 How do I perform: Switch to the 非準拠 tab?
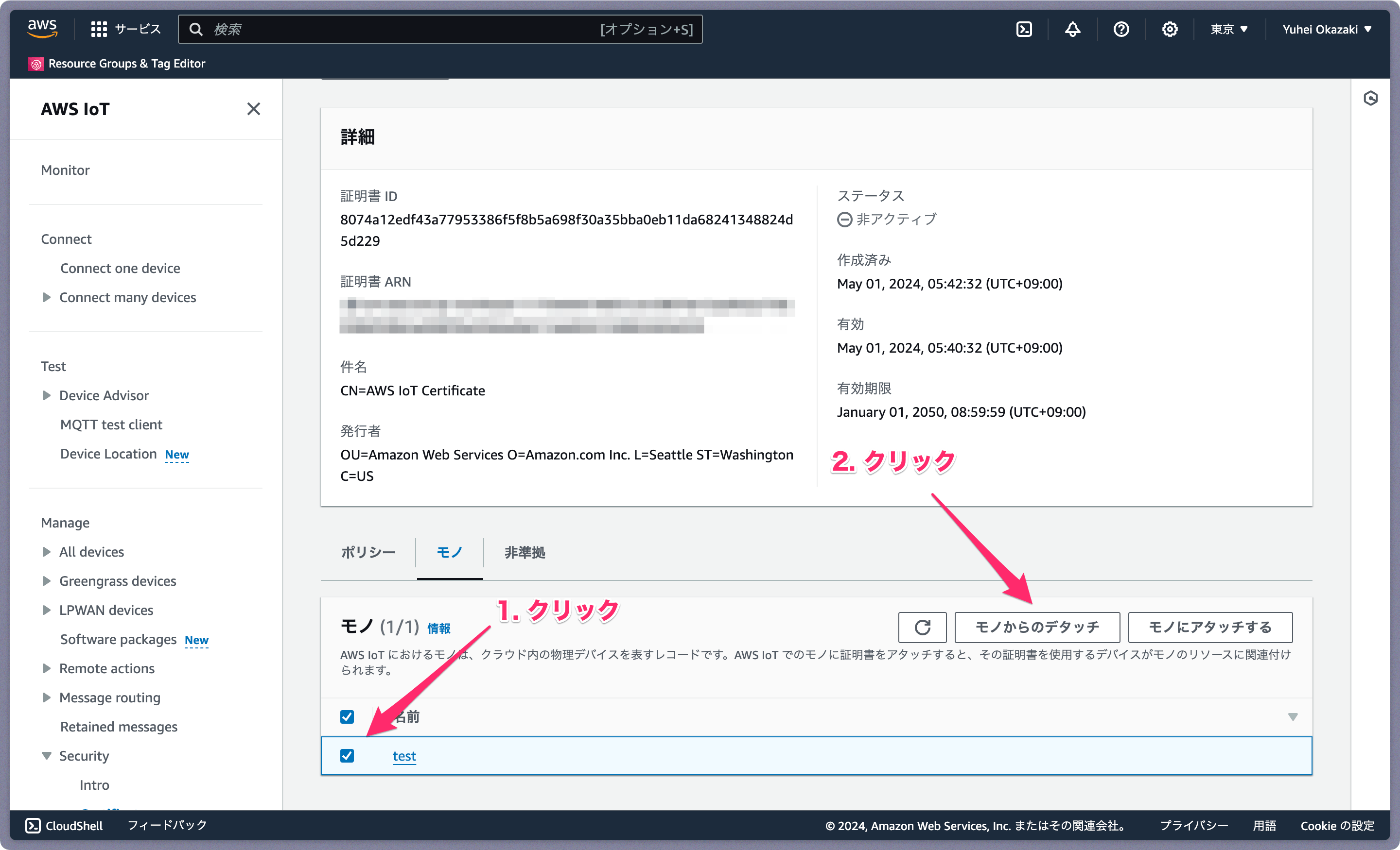click(525, 552)
